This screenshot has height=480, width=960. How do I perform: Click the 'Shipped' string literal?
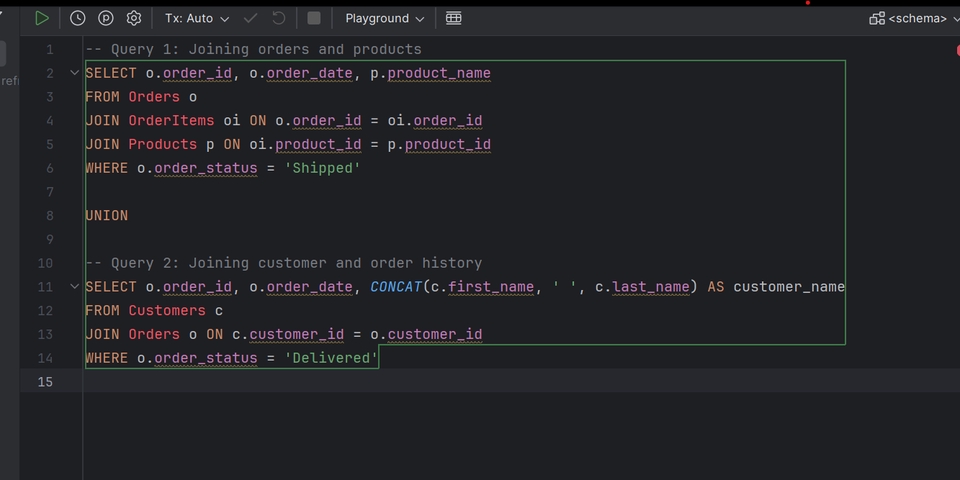323,168
